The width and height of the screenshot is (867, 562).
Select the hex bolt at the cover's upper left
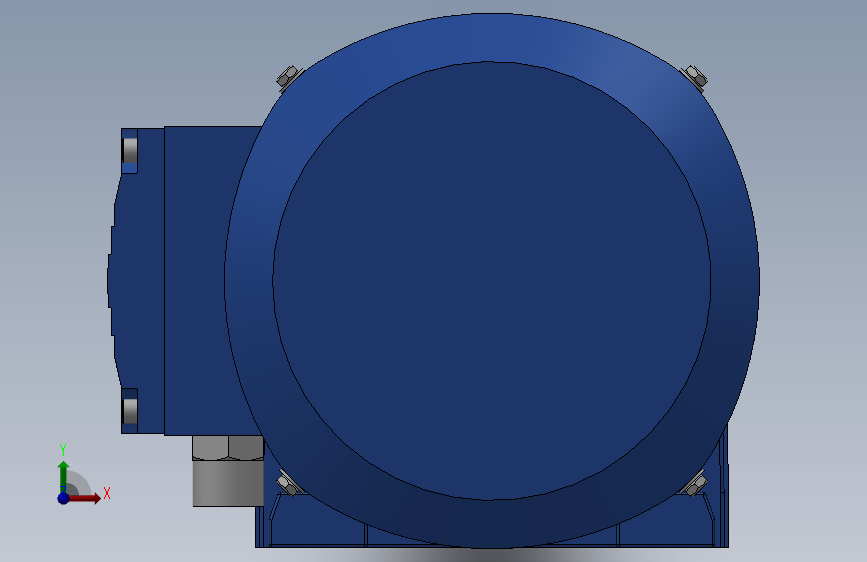click(x=288, y=77)
